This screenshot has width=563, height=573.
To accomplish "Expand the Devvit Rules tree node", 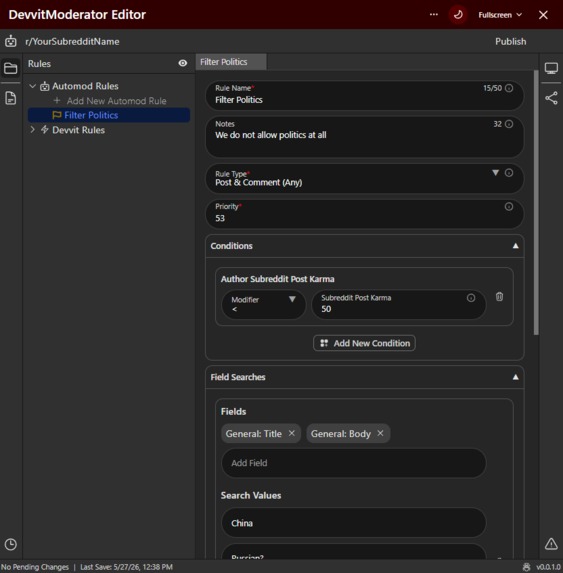I will tap(33, 130).
